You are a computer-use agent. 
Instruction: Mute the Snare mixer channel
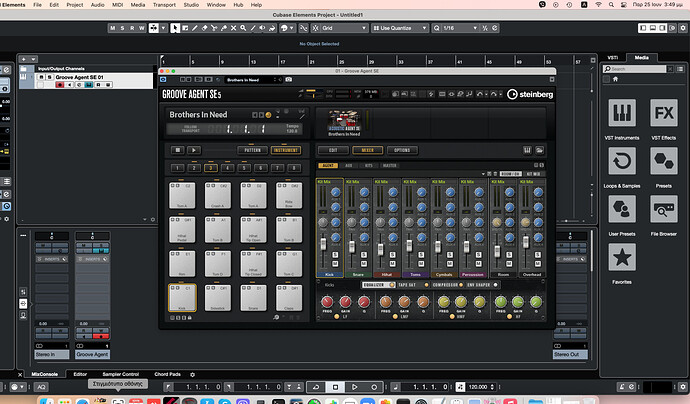point(364,264)
